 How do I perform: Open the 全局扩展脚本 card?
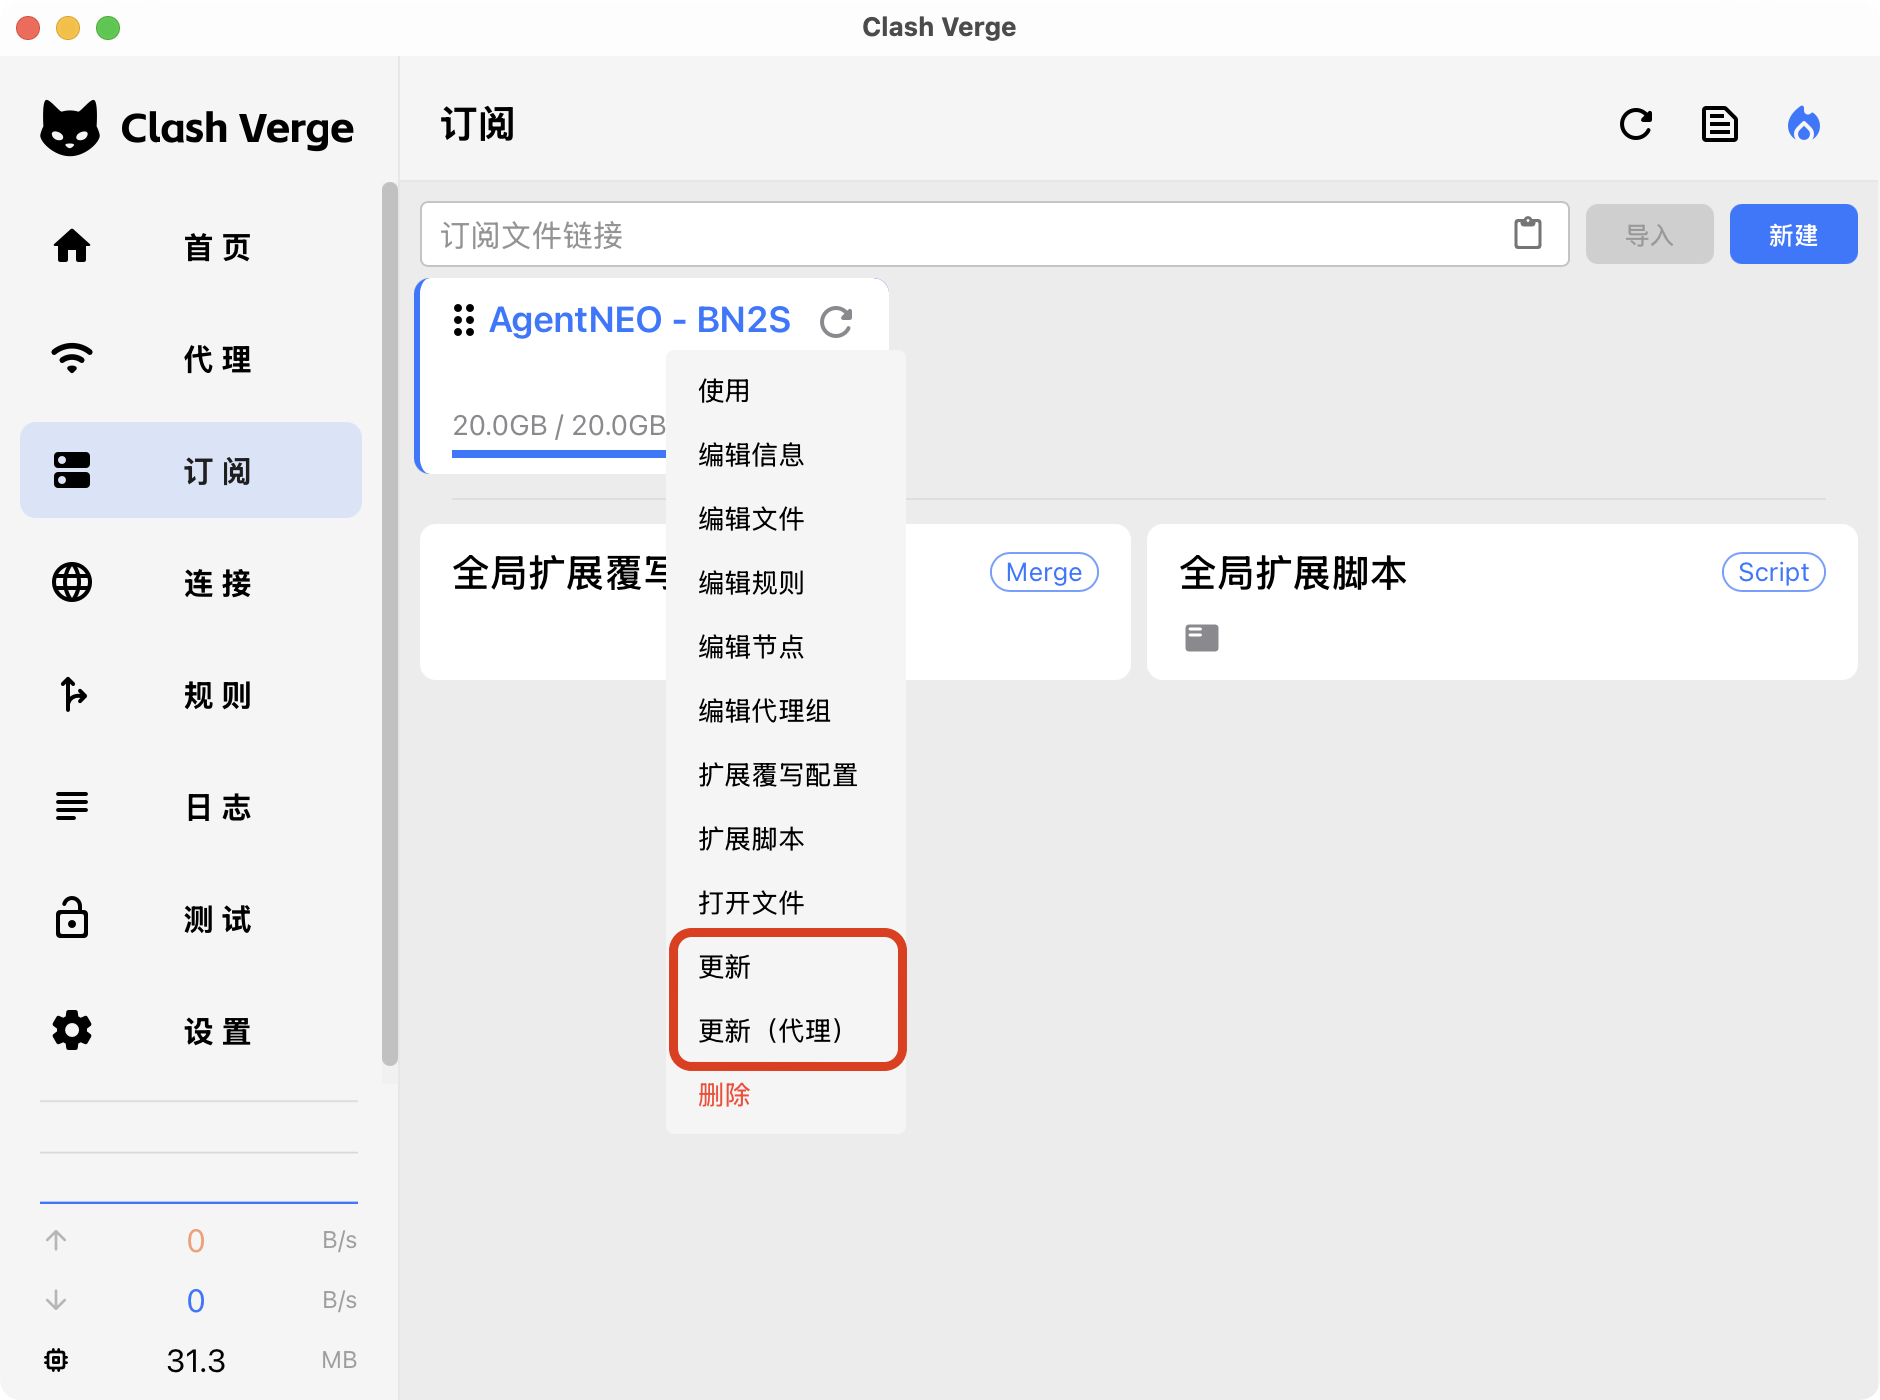click(1502, 602)
